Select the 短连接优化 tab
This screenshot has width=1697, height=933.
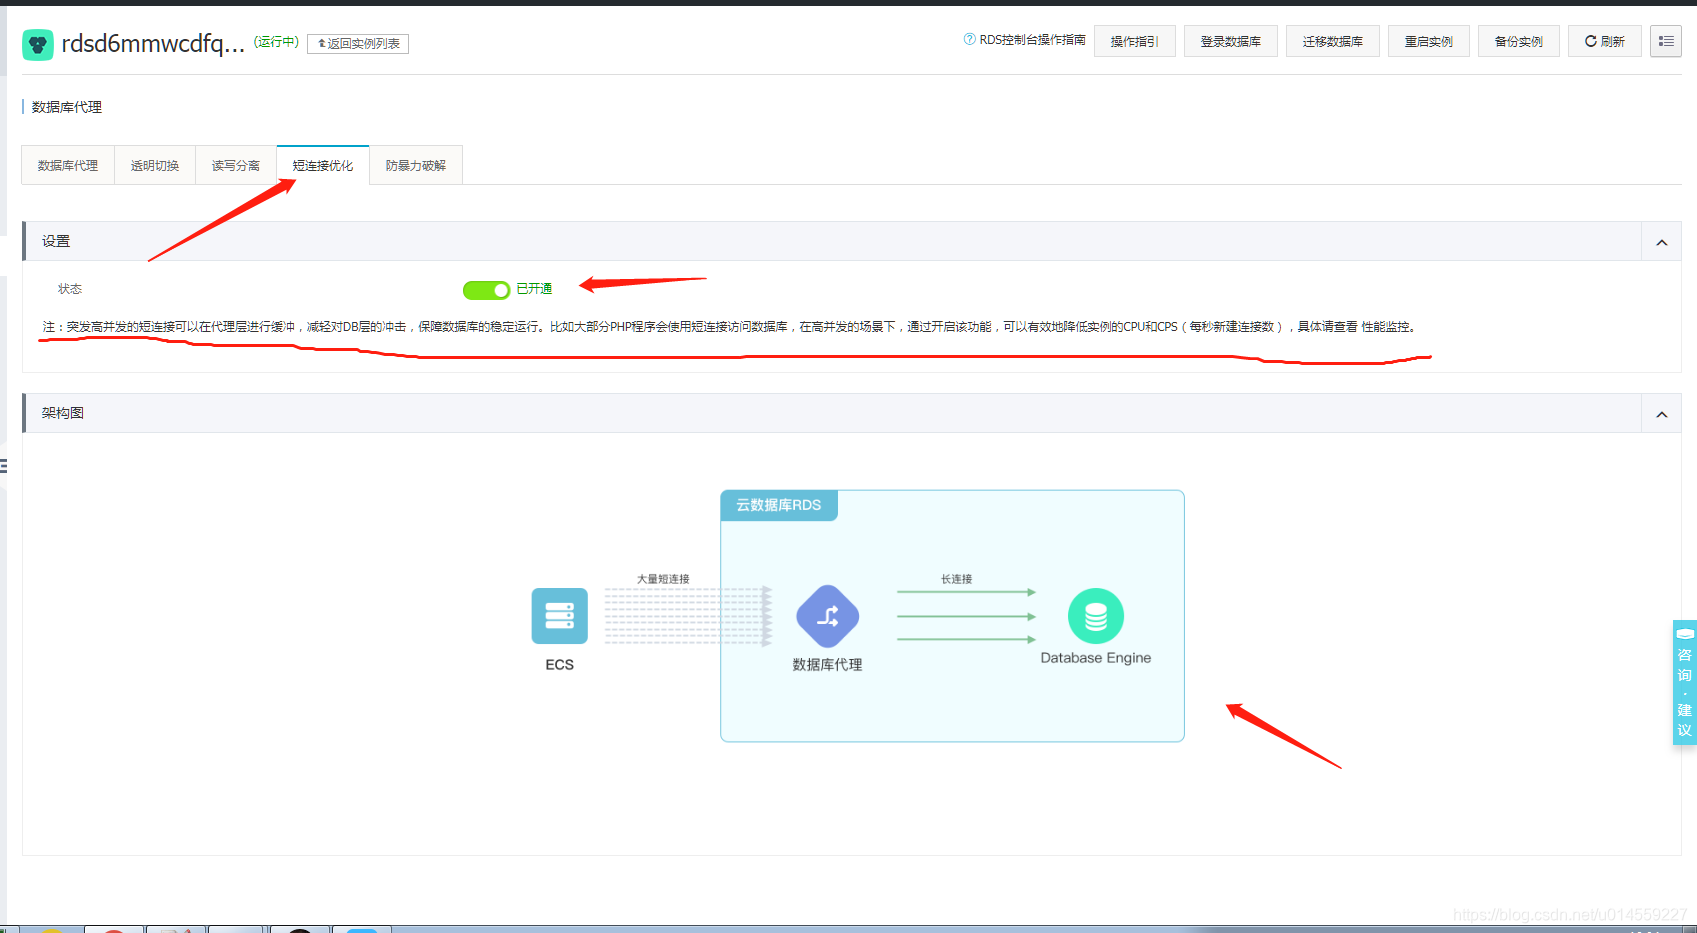[x=323, y=166]
